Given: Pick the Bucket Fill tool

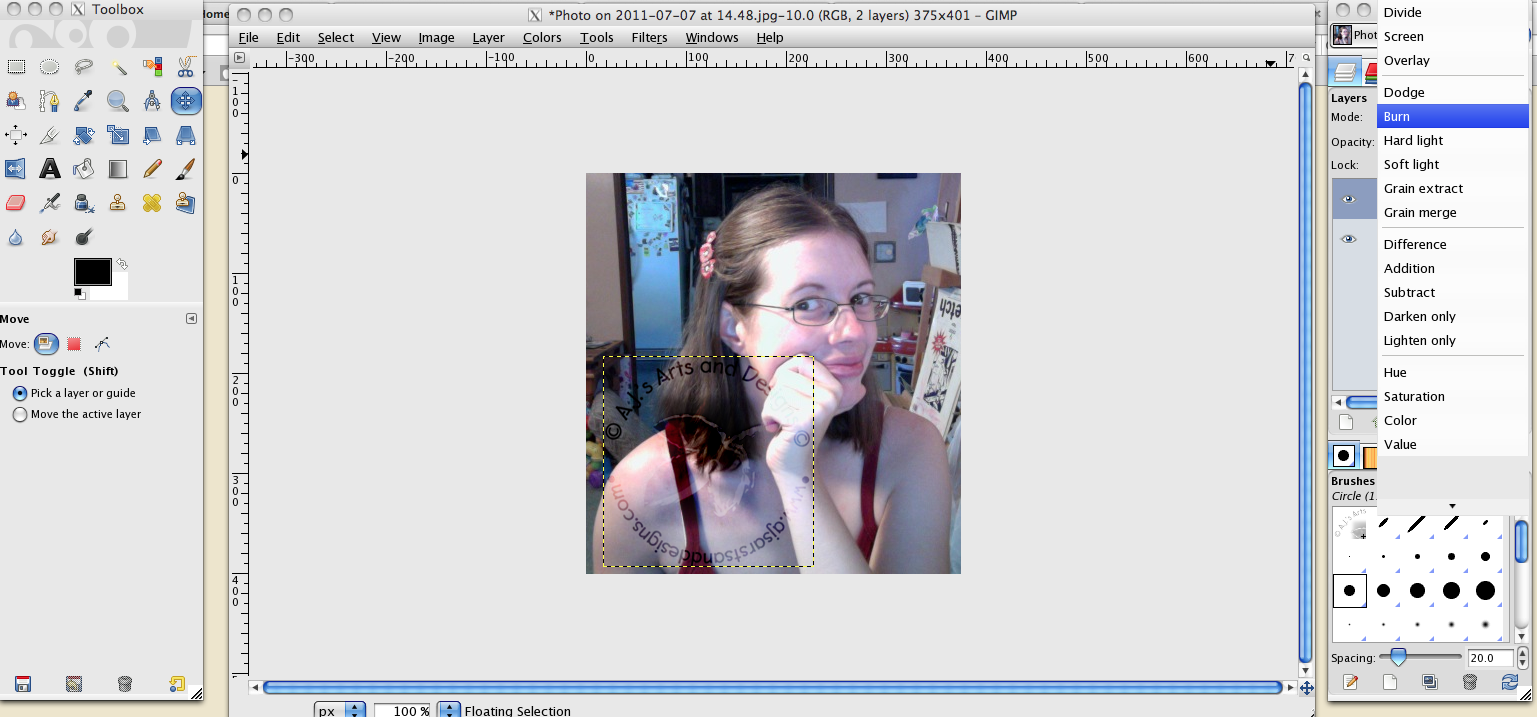Looking at the screenshot, I should coord(84,169).
